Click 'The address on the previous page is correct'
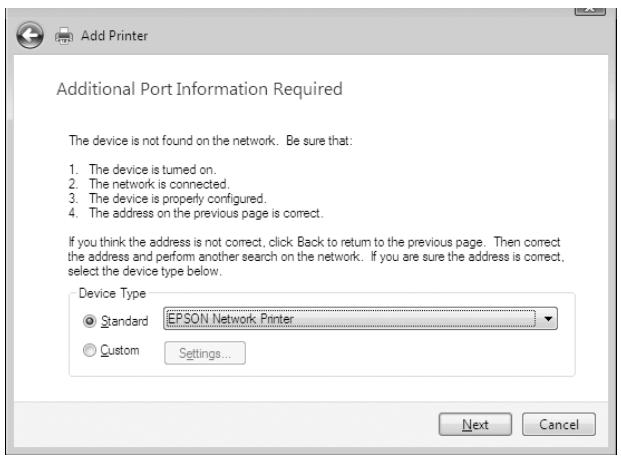This screenshot has height=456, width=621. click(x=206, y=213)
